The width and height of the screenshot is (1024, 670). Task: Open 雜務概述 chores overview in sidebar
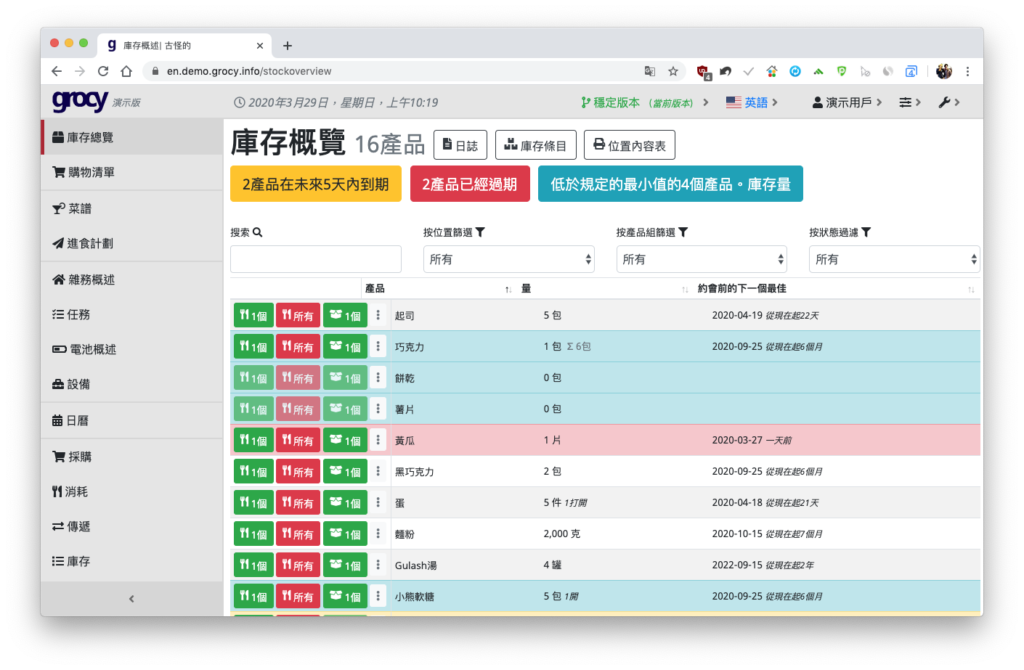(x=132, y=279)
